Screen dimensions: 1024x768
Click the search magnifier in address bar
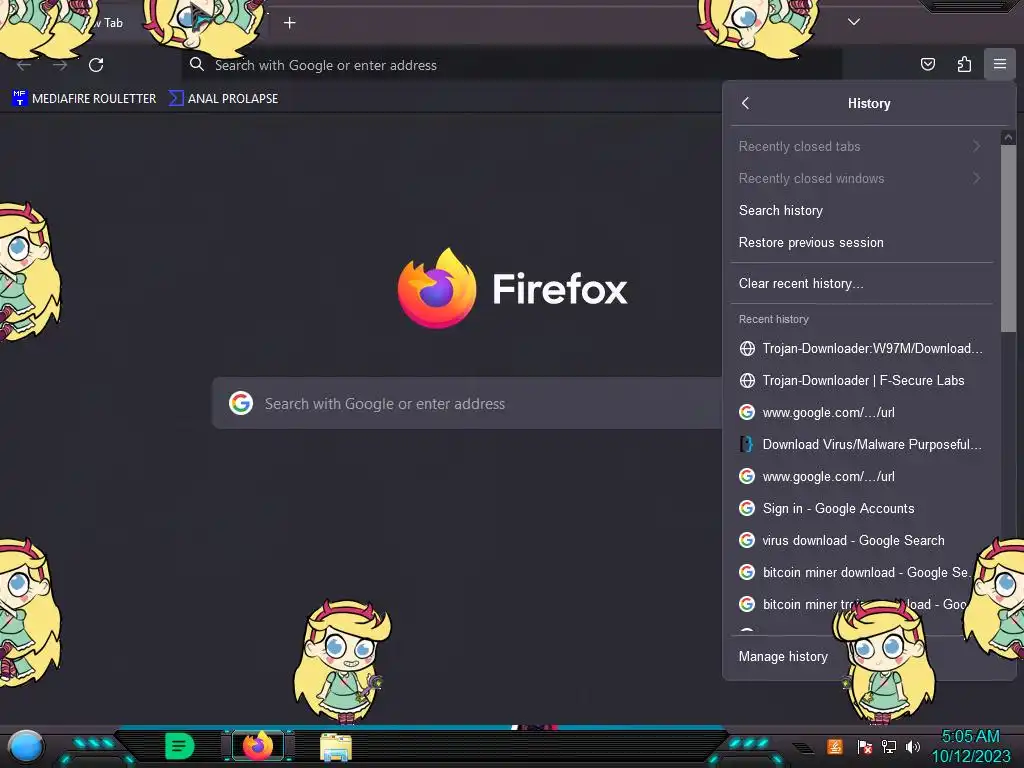(x=197, y=64)
